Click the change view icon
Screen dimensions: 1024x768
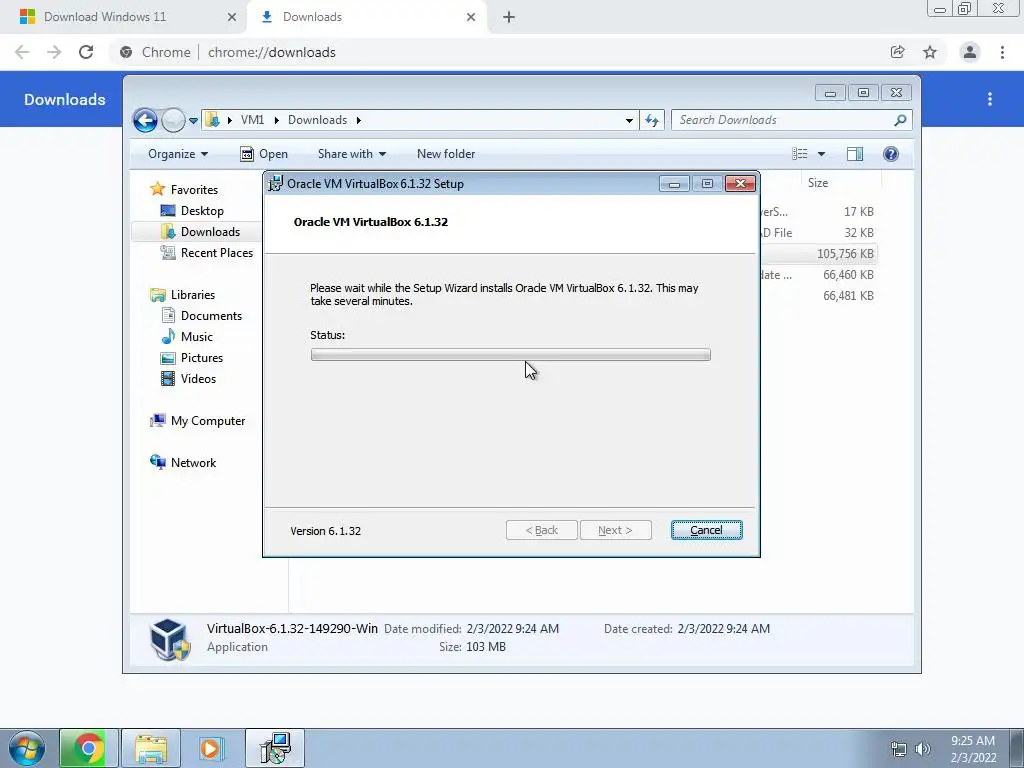tap(800, 154)
